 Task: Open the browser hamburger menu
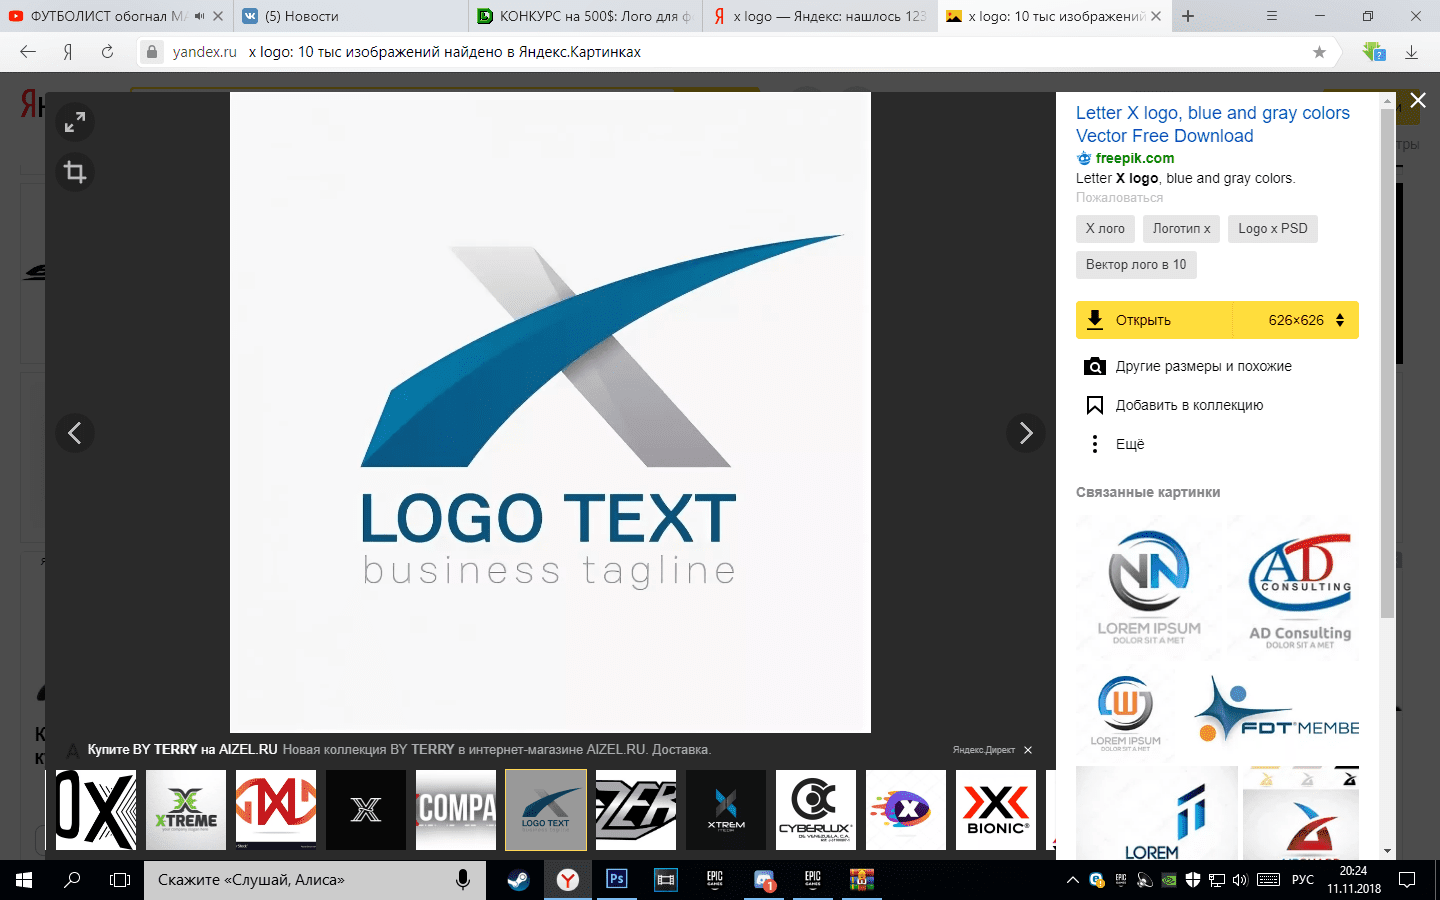point(1272,16)
